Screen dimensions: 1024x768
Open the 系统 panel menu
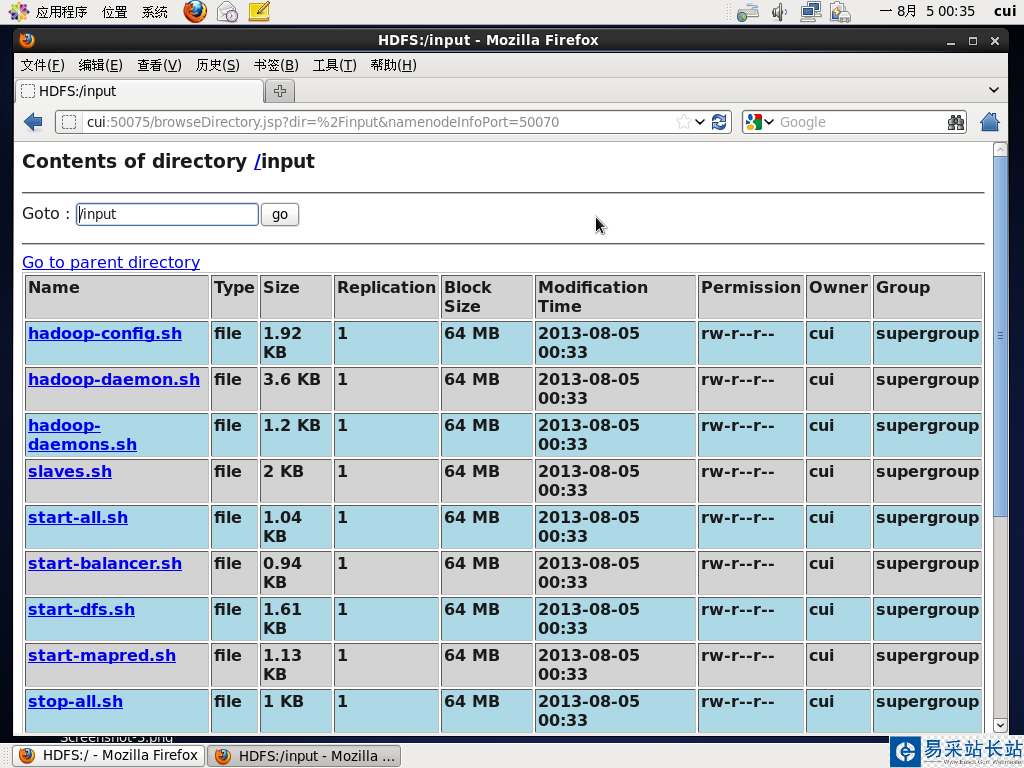pos(155,12)
